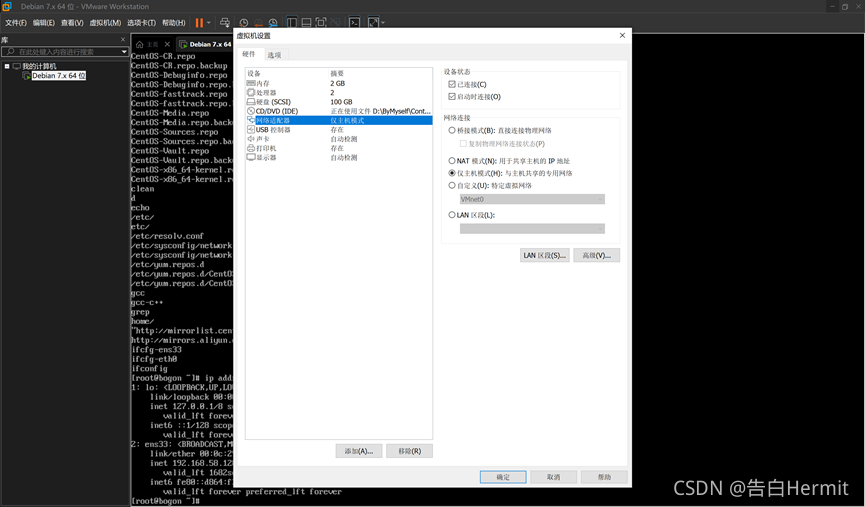Open the 查看(V) menu
Viewport: 865px width, 507px height.
coord(72,23)
